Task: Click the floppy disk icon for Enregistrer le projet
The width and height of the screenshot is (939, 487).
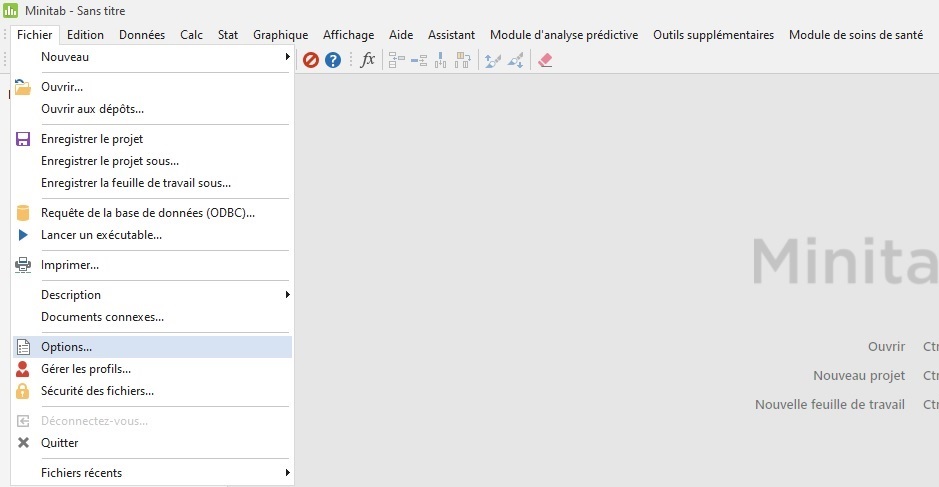Action: pyautogui.click(x=23, y=139)
